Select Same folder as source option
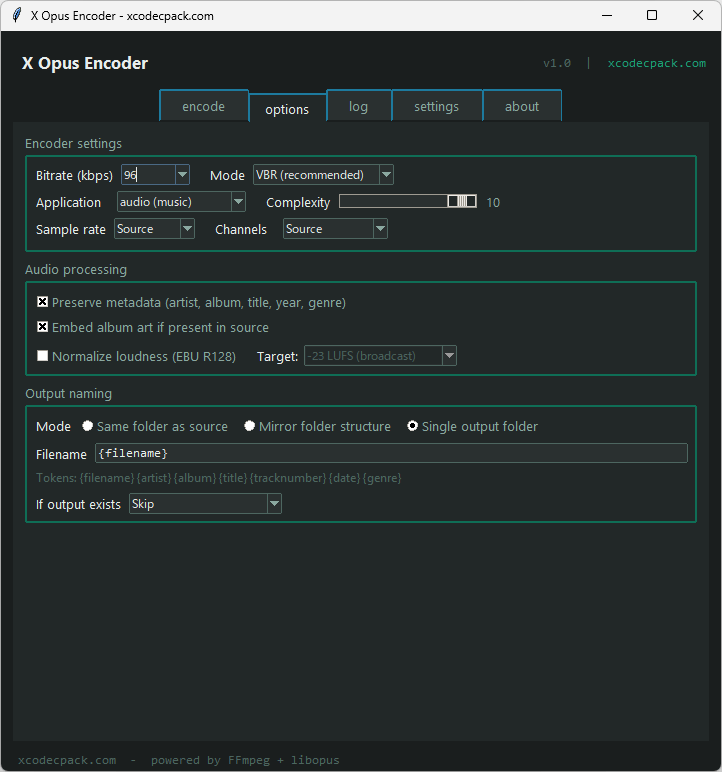Image resolution: width=722 pixels, height=772 pixels. 88,427
